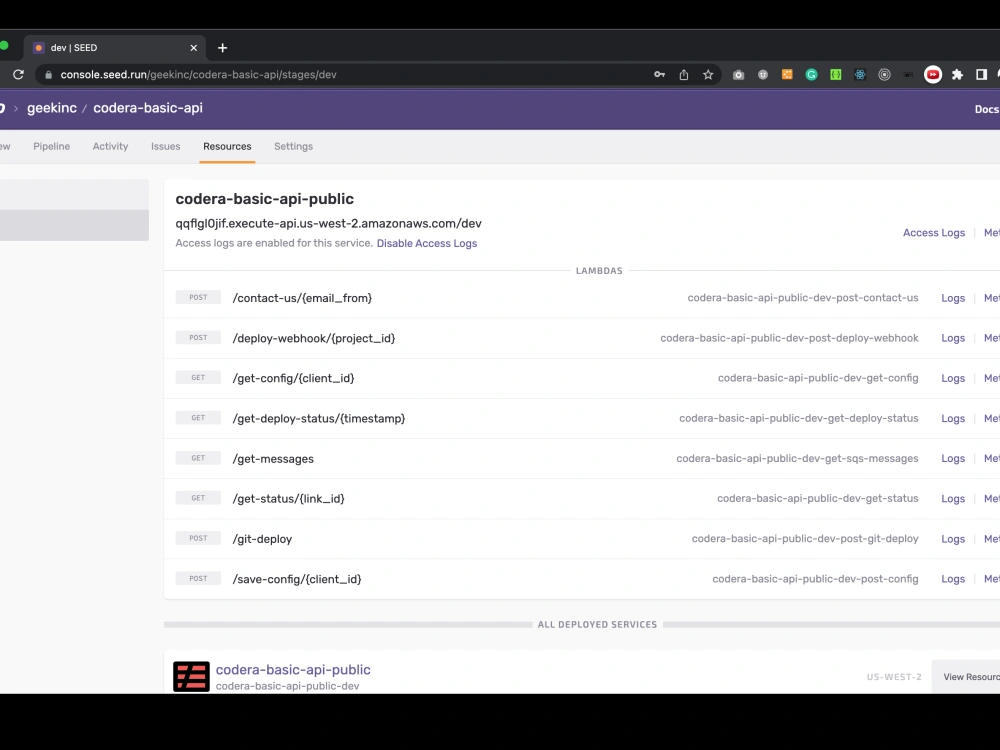Click the codera-basic-api-public heading
The image size is (1000, 750).
coord(265,199)
